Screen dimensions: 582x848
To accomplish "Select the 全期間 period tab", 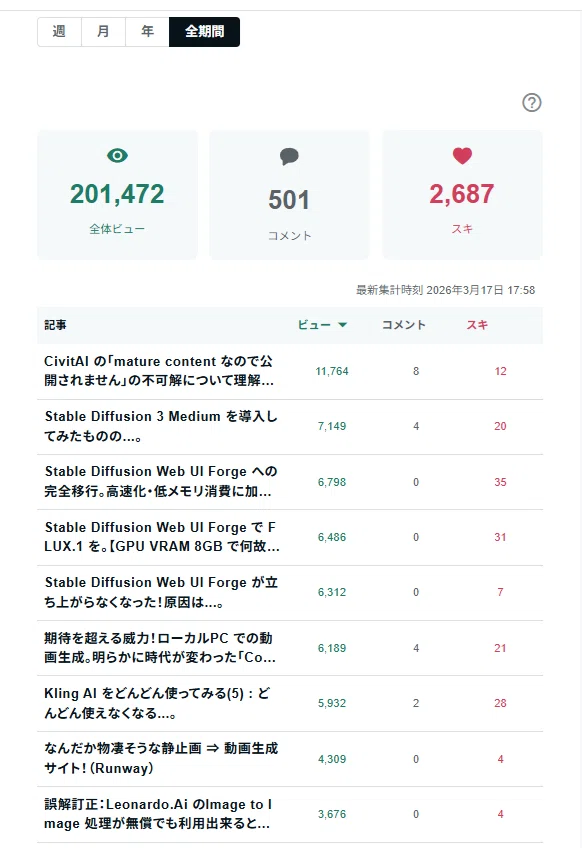I will (204, 32).
